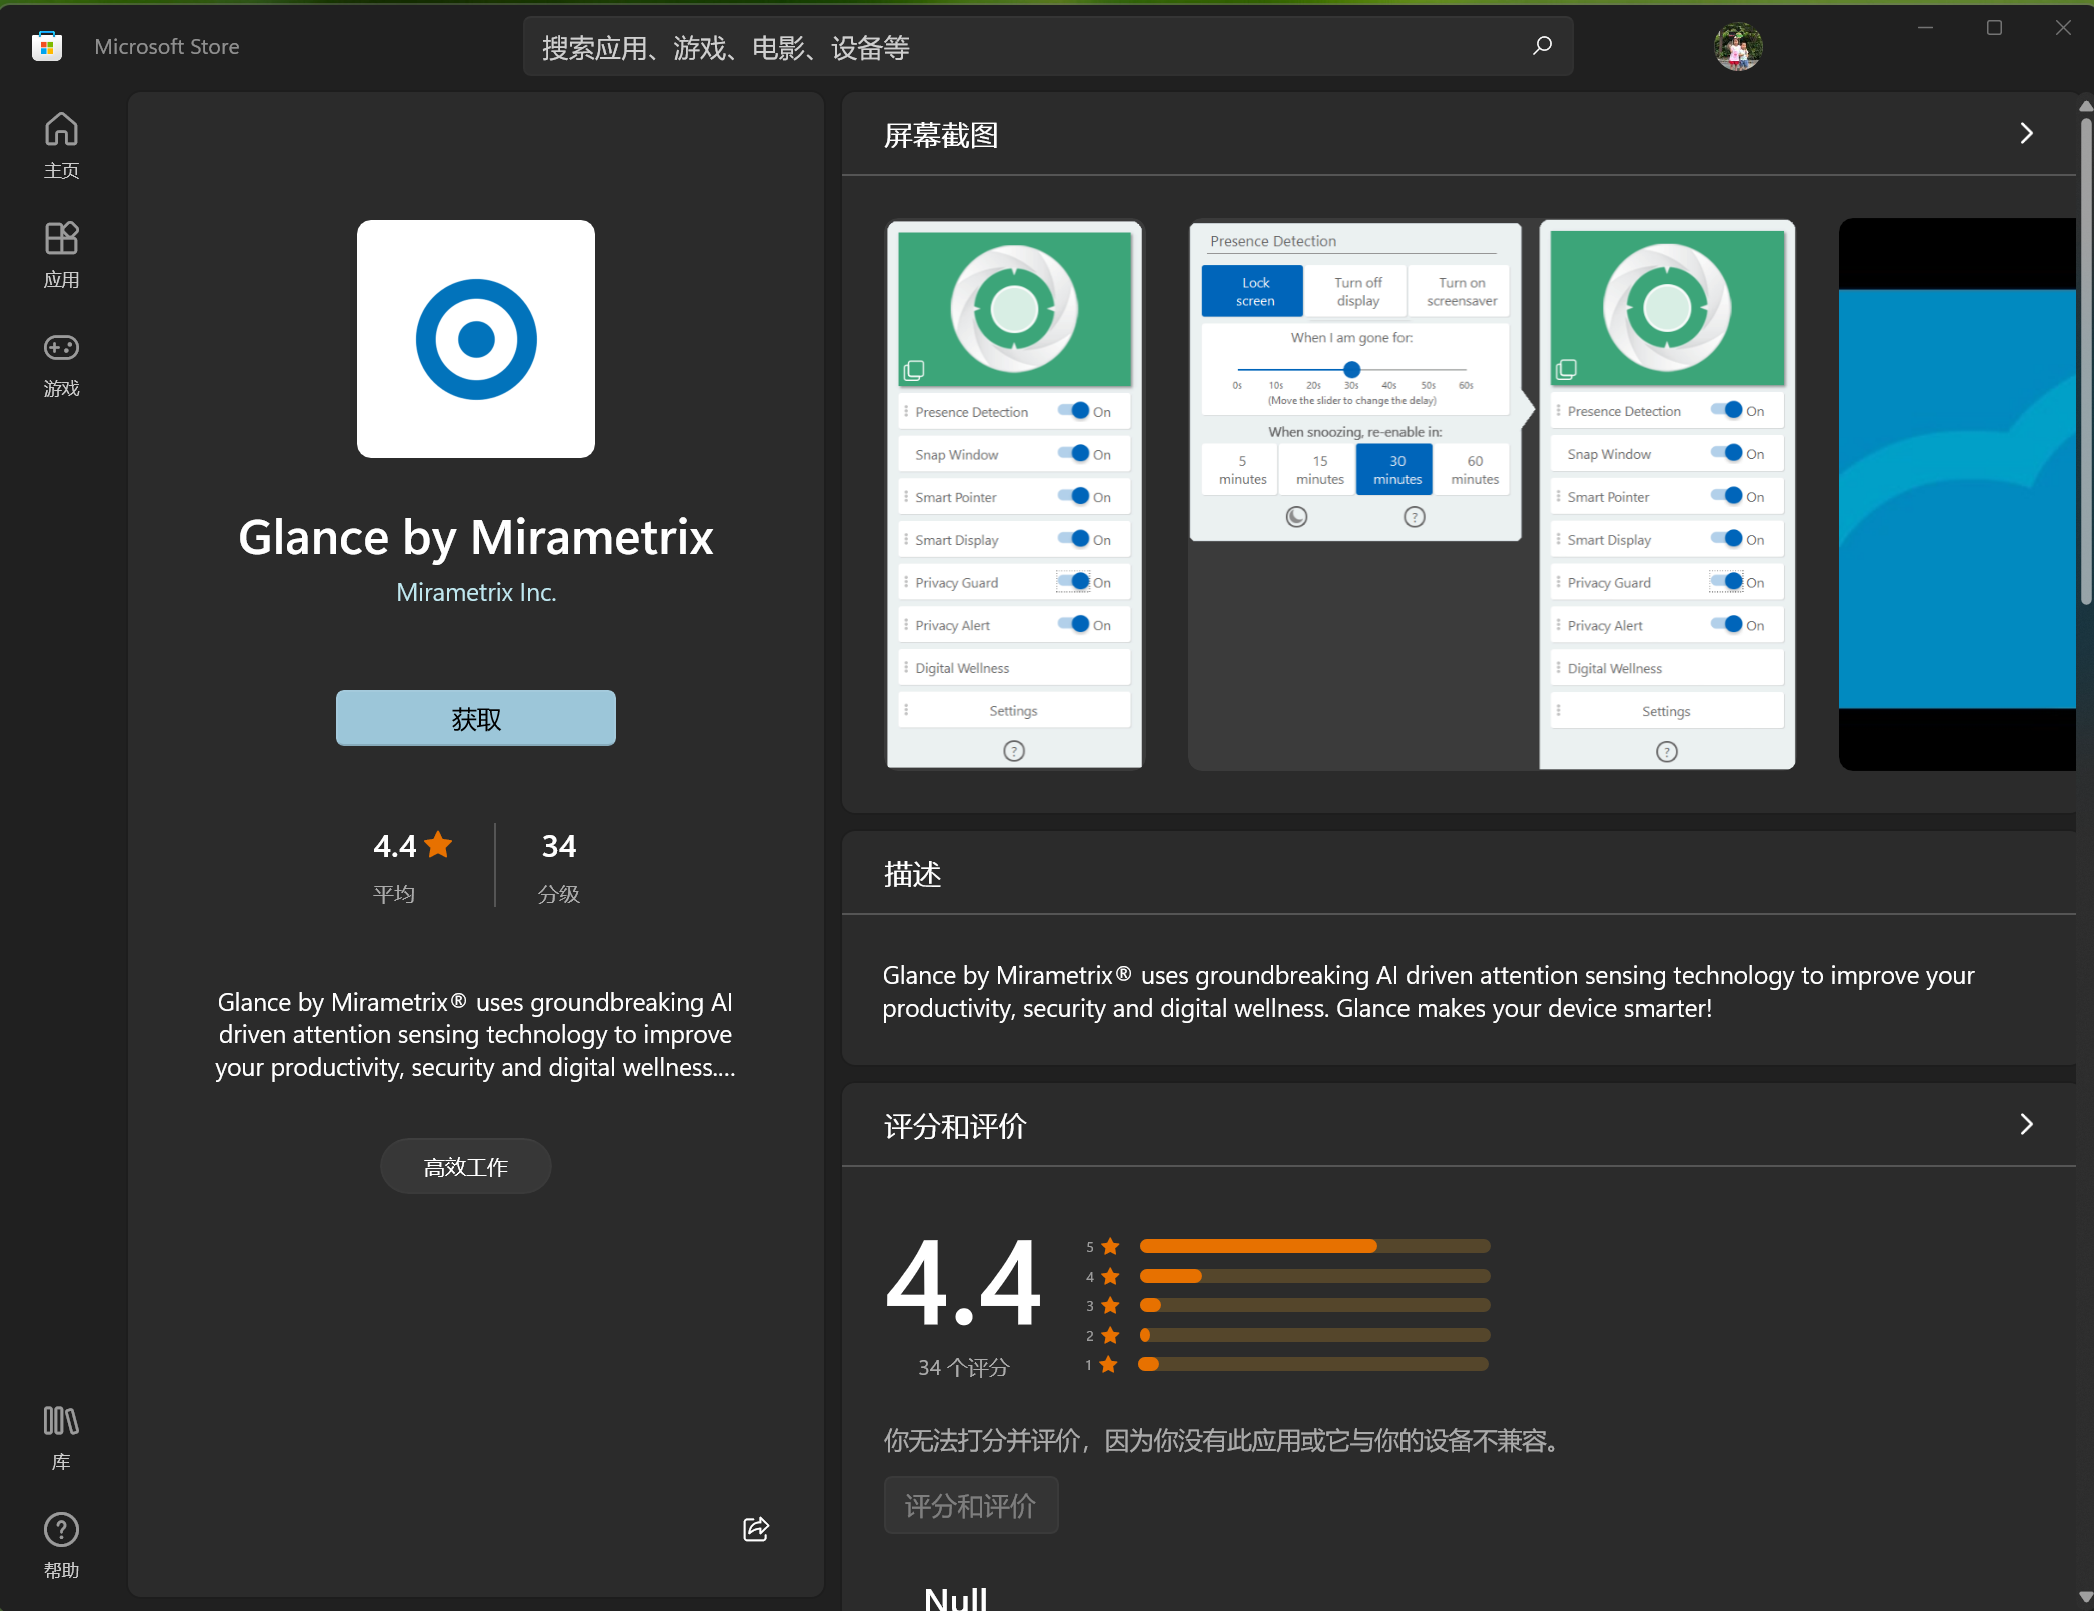Click the Glance app logo image
The image size is (2094, 1611).
(x=476, y=339)
